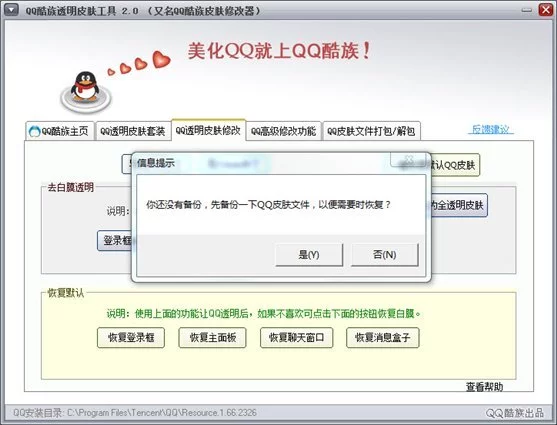The image size is (557, 425).
Task: Click the penguin icon on QQ酷族主页 tab
Action: tap(35, 131)
